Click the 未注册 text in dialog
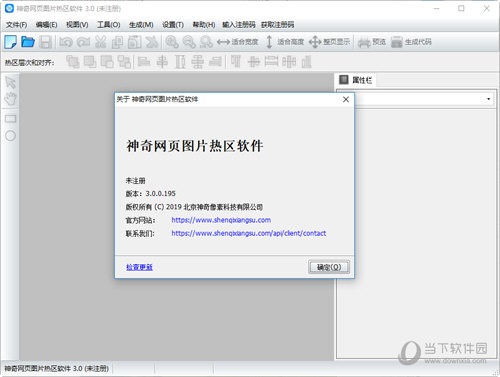 (135, 181)
